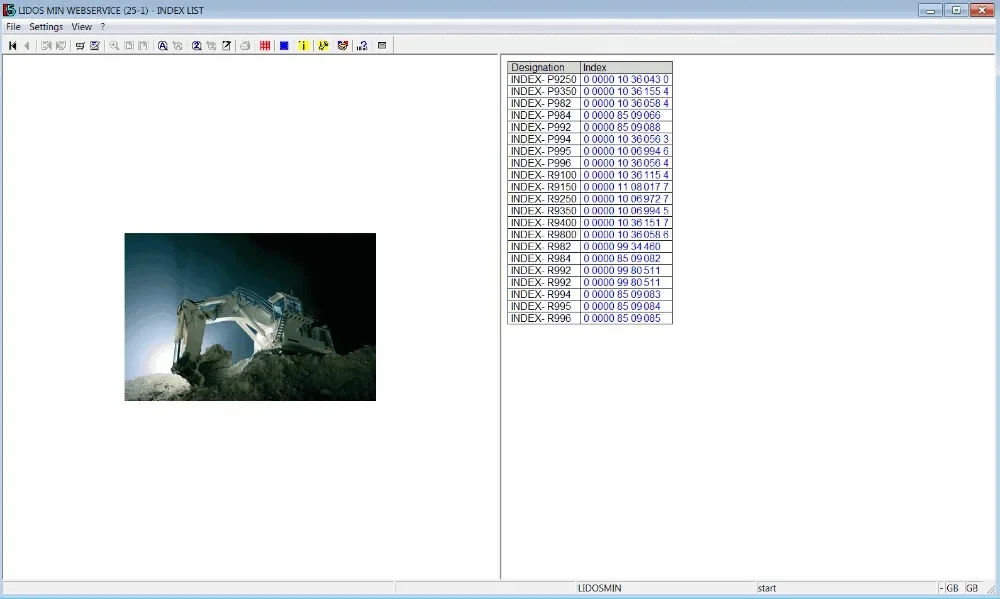Click the first-page navigation arrow icon

pyautogui.click(x=13, y=45)
